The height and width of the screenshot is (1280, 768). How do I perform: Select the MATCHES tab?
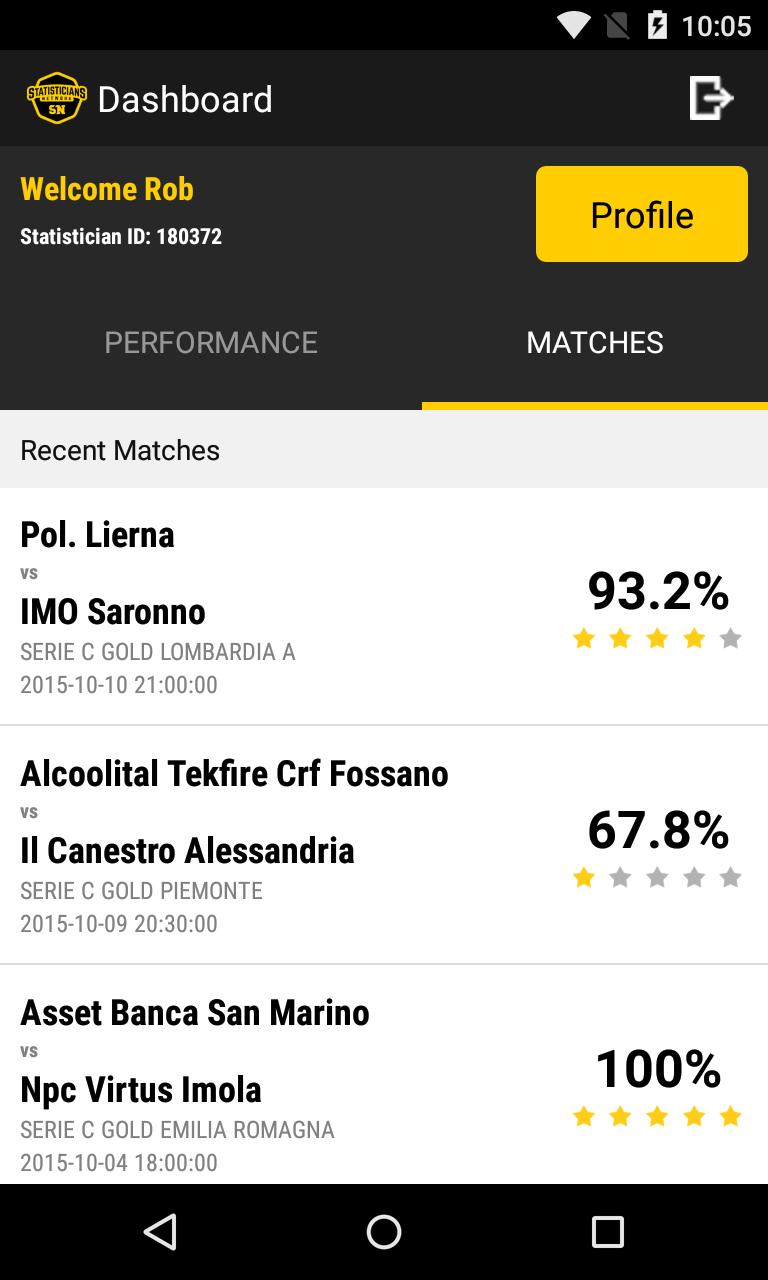click(595, 343)
